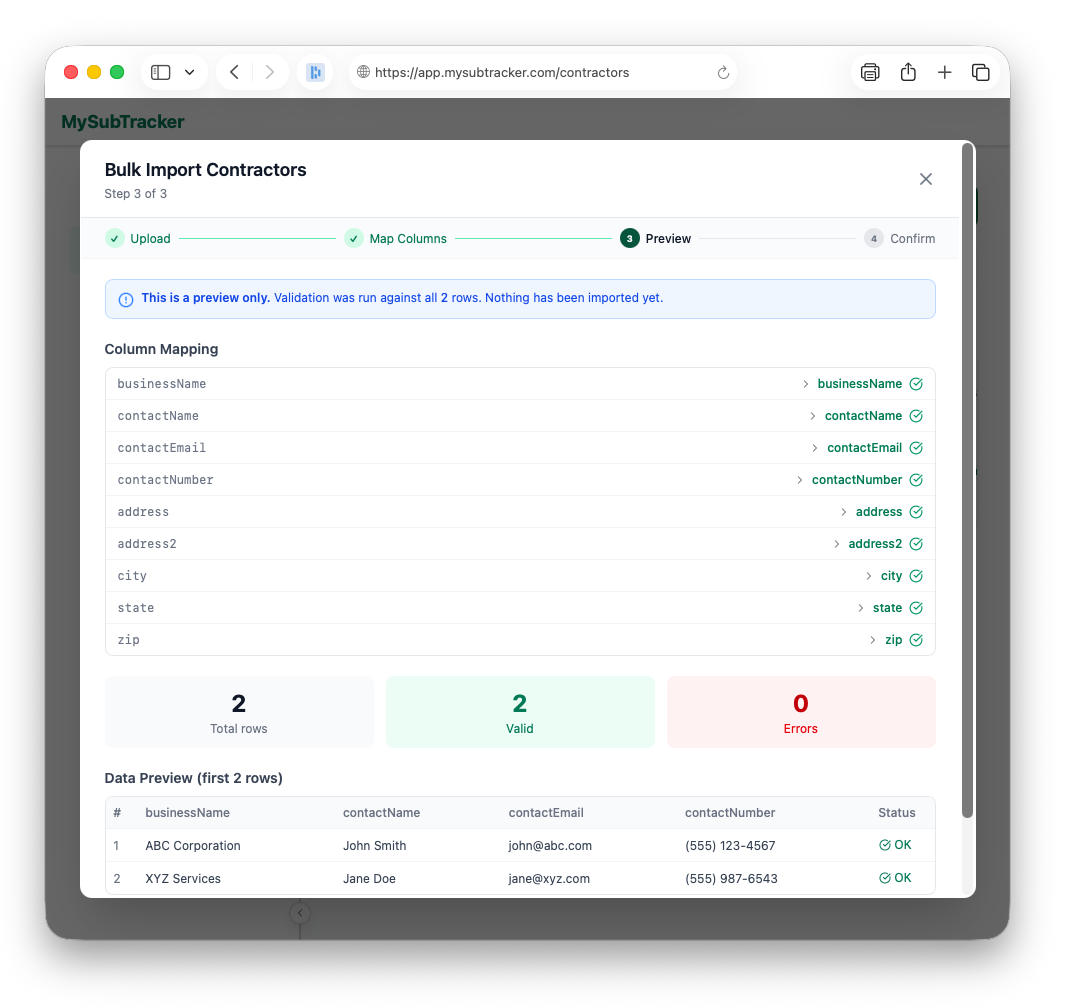This screenshot has height=1008, width=1070.
Task: Click the Map Columns checkmark icon
Action: [353, 239]
